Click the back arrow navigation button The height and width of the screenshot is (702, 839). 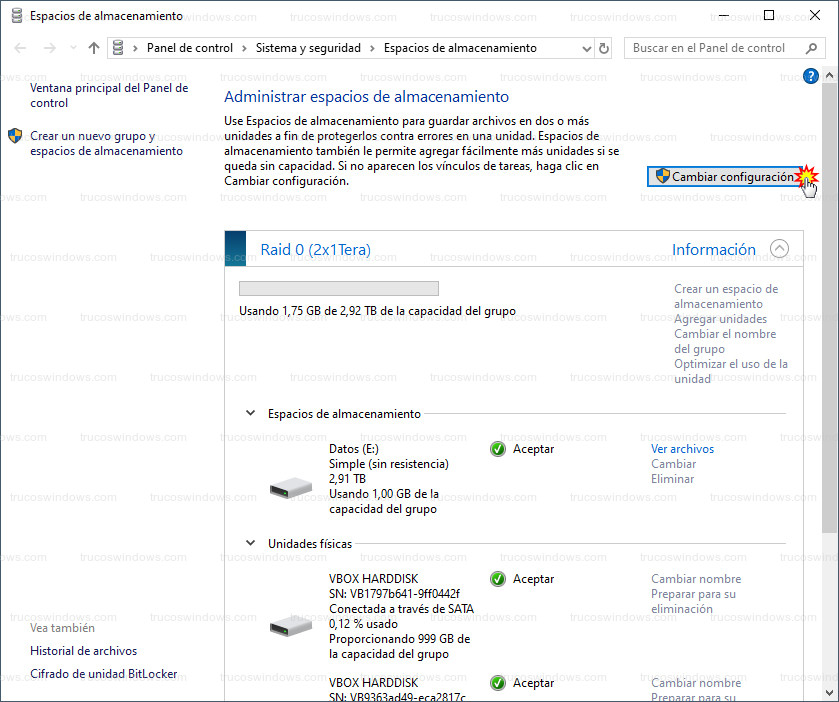[x=21, y=48]
